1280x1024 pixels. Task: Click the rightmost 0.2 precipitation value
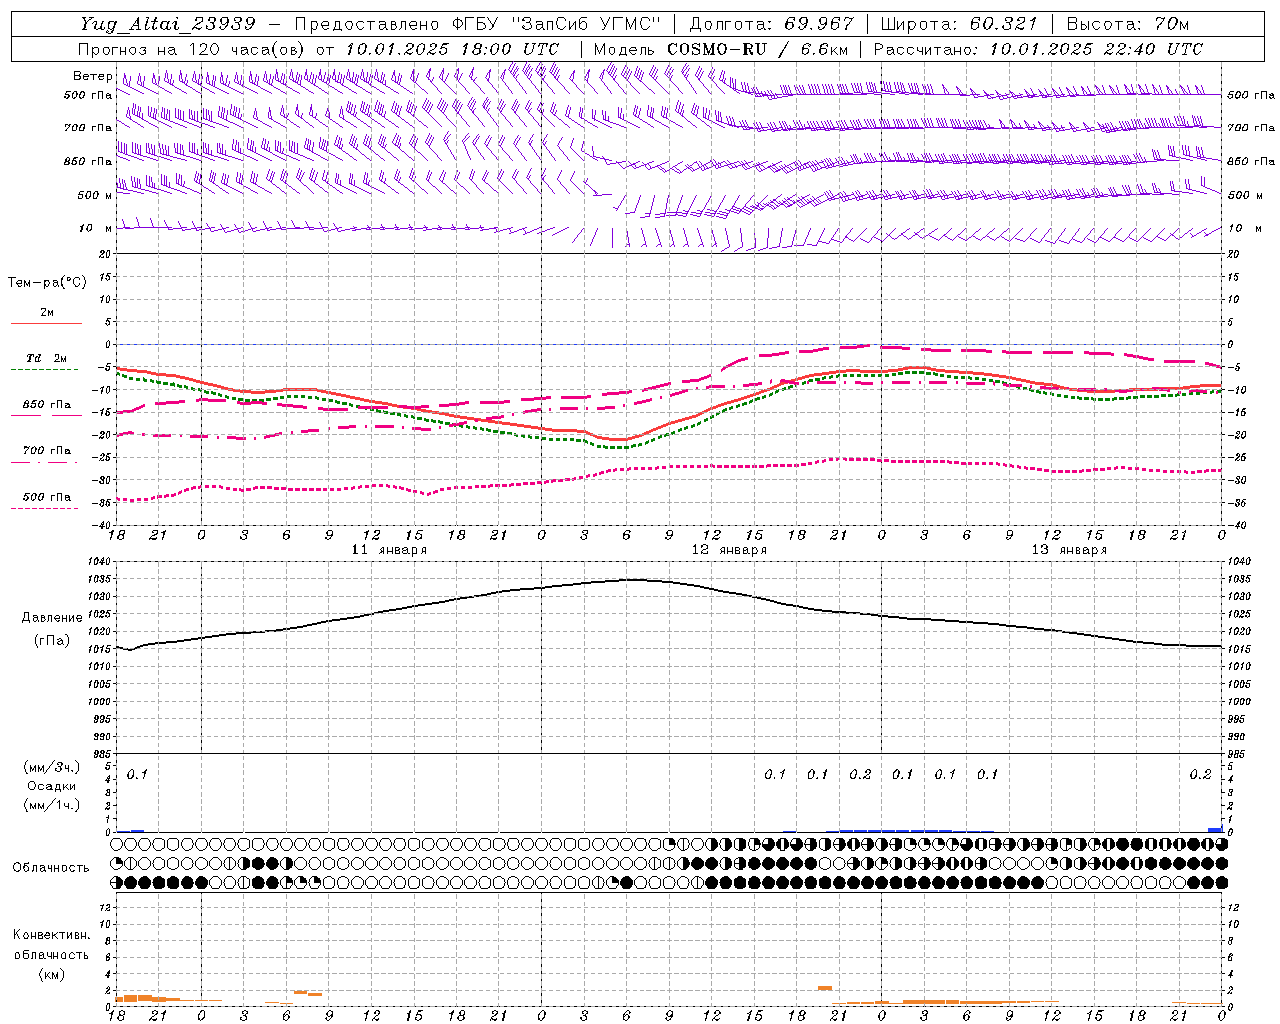1200,774
